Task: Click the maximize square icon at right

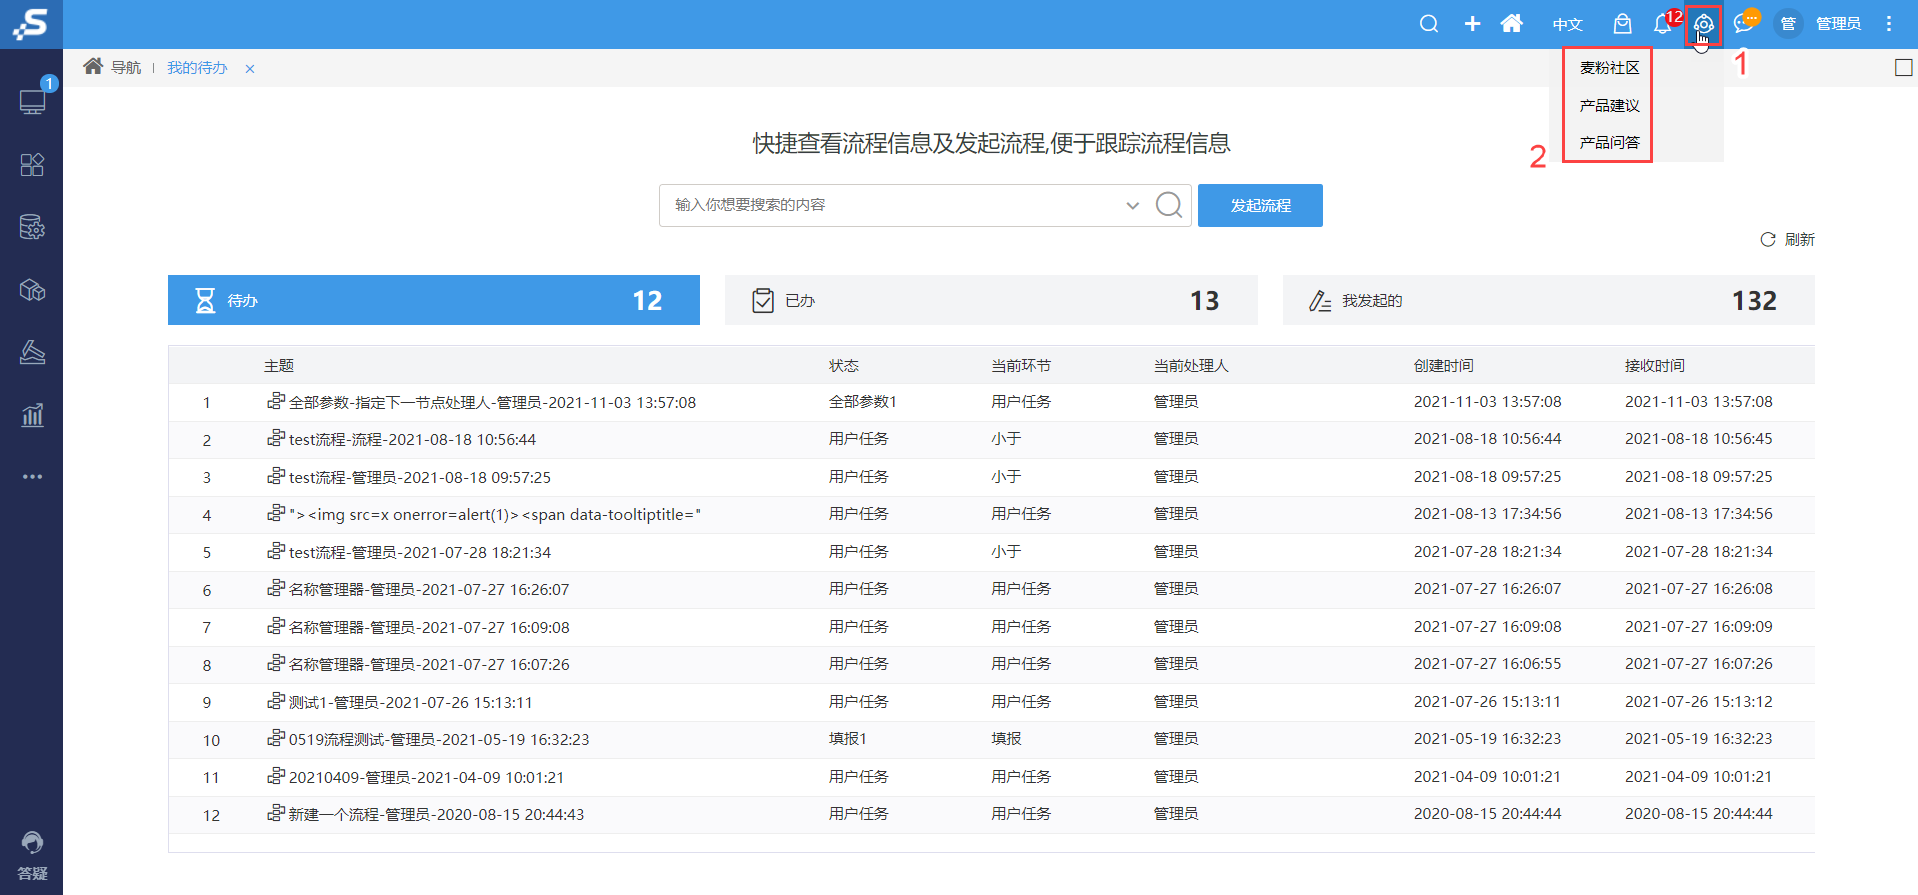Action: pyautogui.click(x=1904, y=67)
